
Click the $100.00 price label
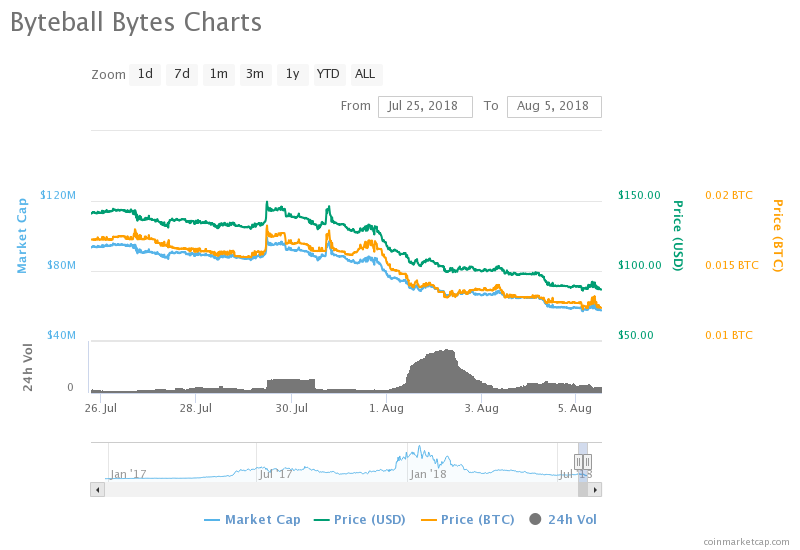(x=639, y=265)
